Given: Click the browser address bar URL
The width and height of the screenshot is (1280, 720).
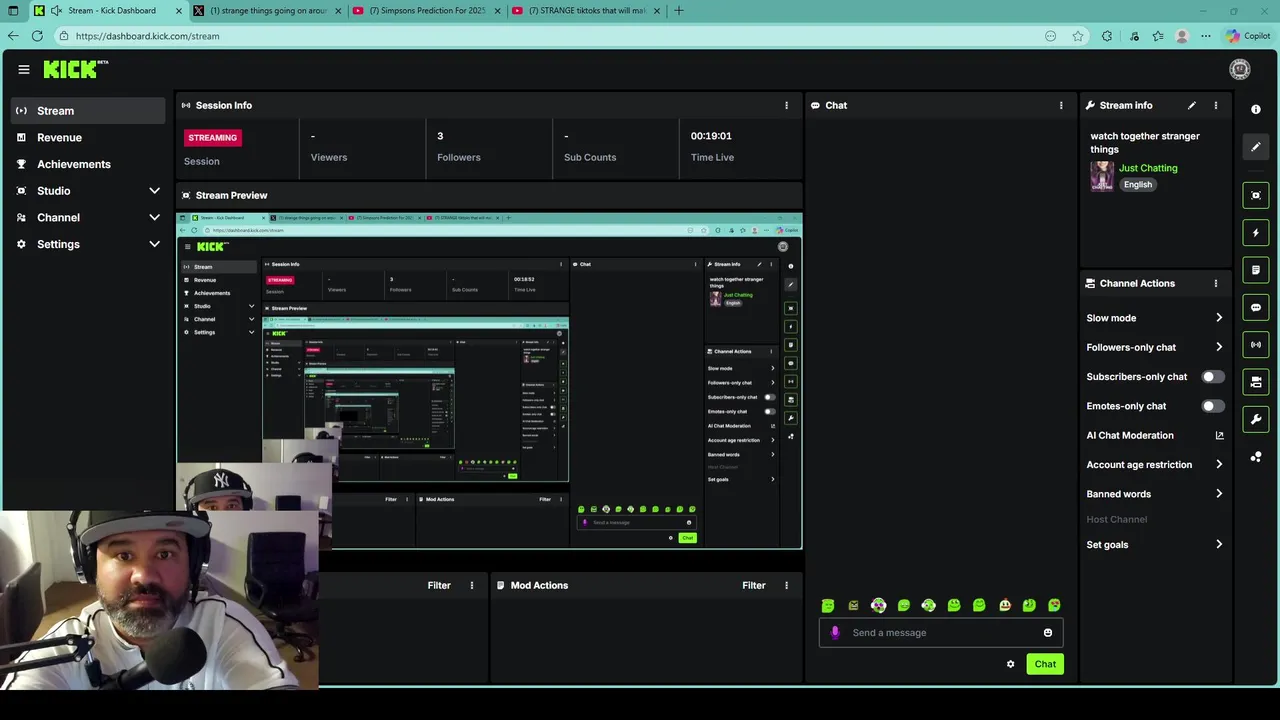Looking at the screenshot, I should (147, 36).
